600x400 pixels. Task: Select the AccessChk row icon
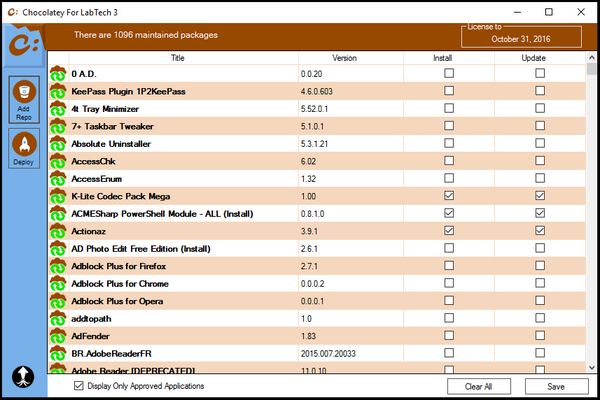click(58, 161)
